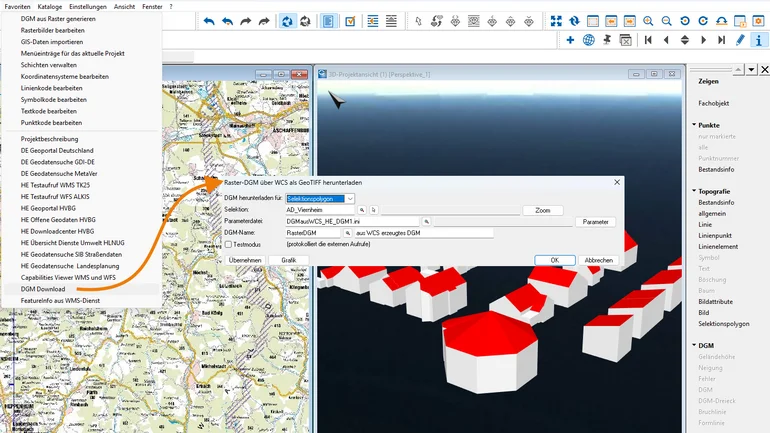
Task: Click the globe icon in second toolbar row
Action: pos(588,40)
